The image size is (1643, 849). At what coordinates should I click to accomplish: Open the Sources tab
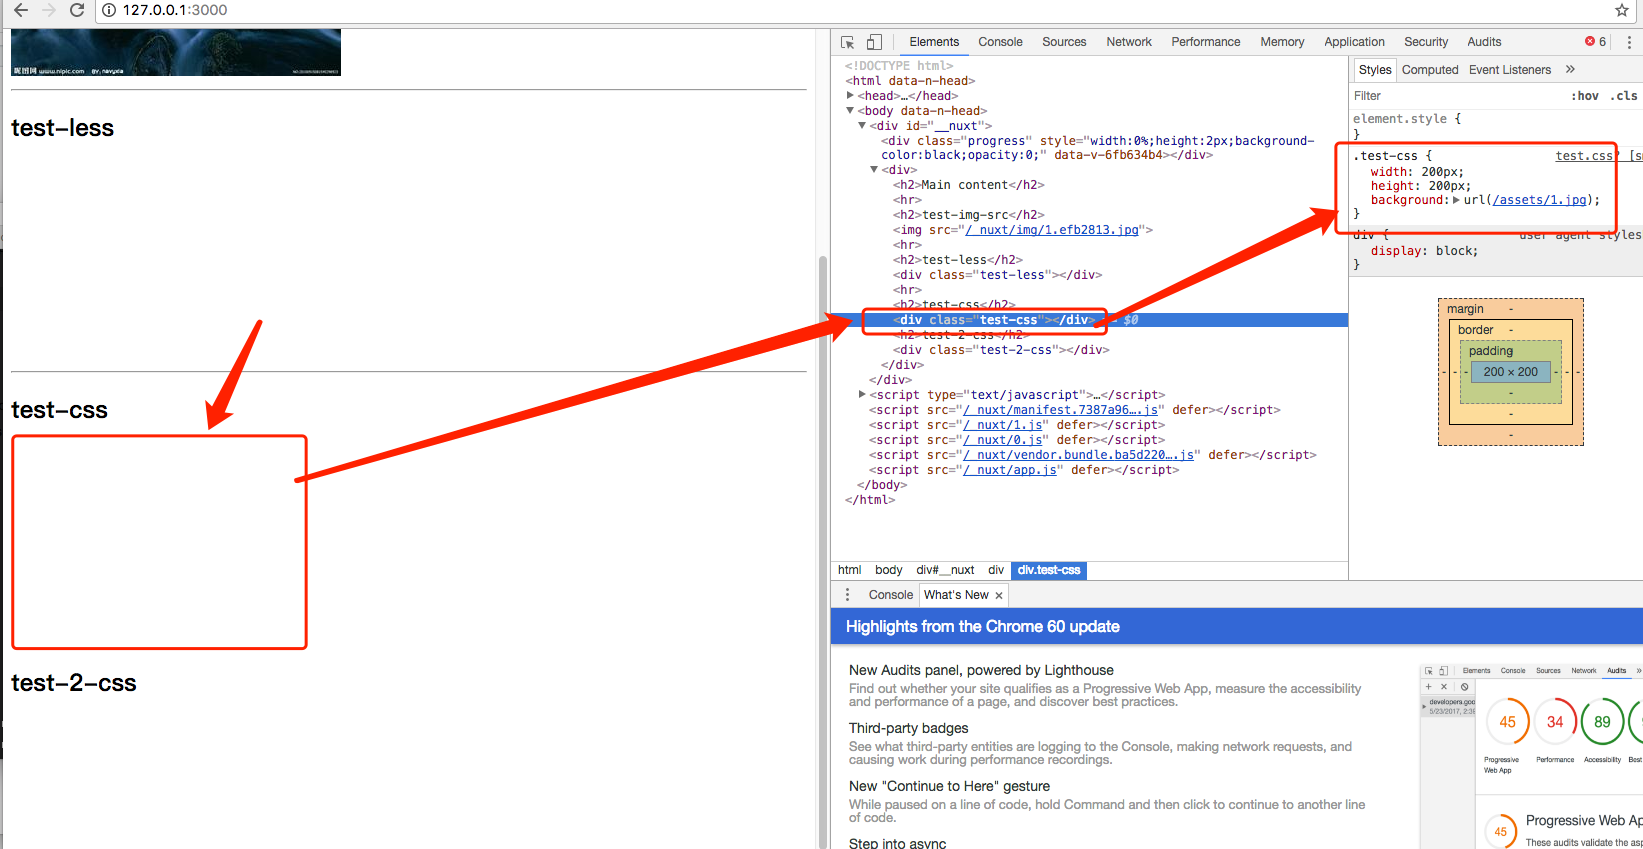[1064, 42]
